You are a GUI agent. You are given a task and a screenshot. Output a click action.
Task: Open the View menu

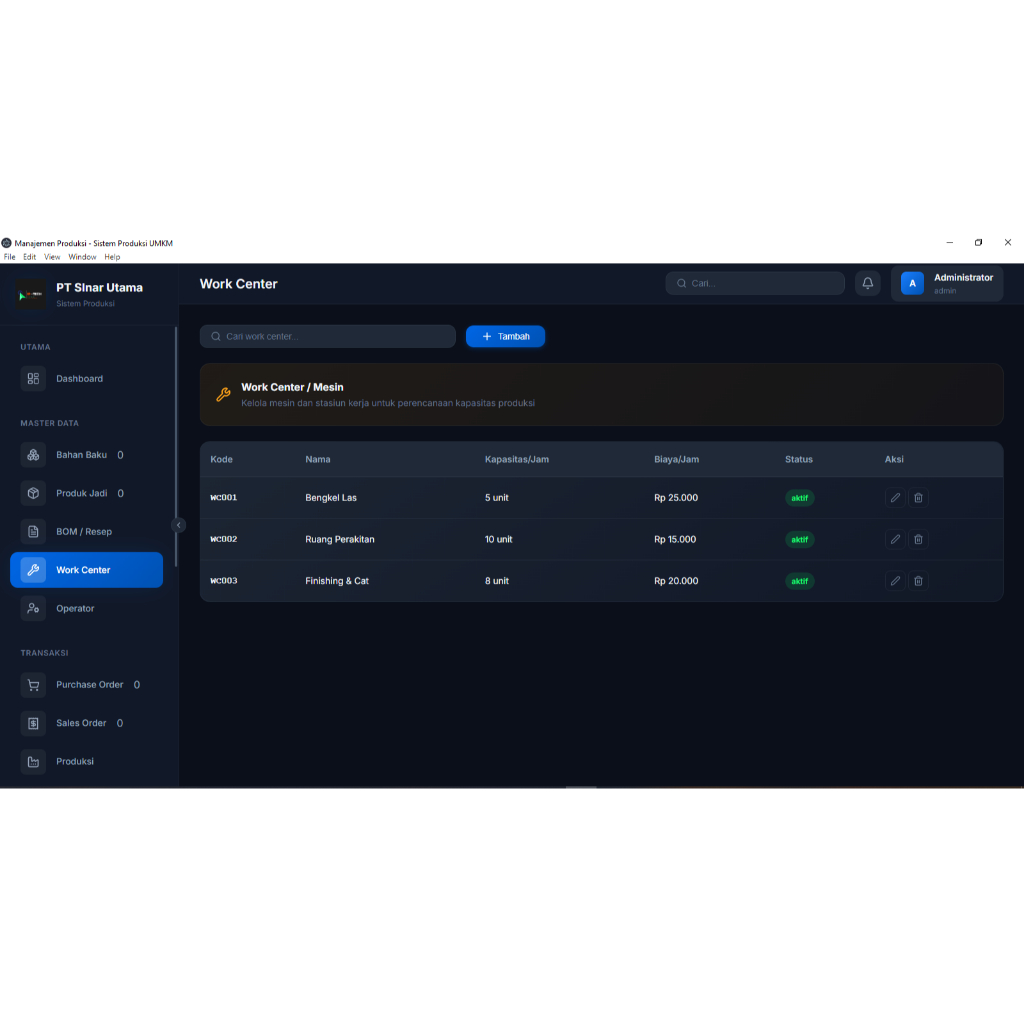52,257
